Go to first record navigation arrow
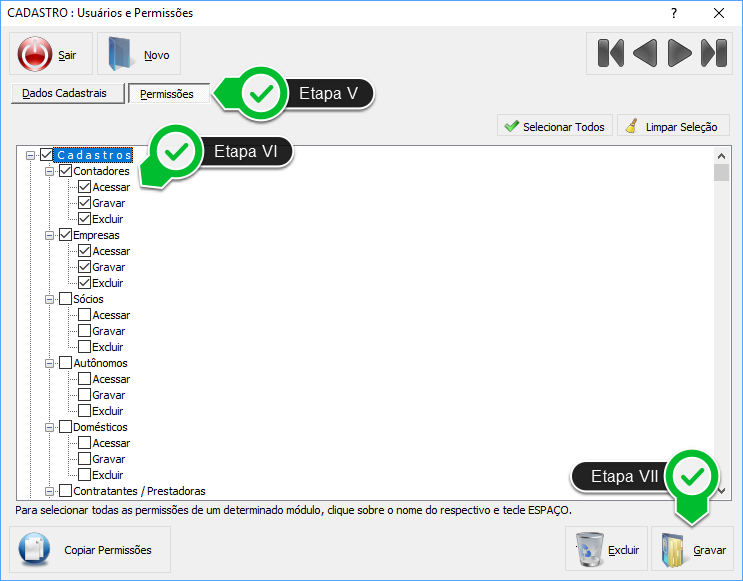743x581 pixels. (610, 53)
